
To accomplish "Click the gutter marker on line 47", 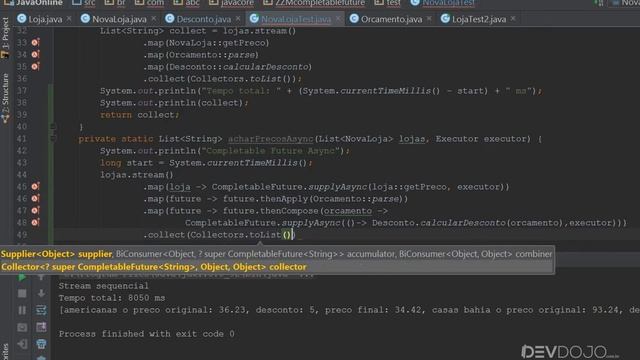I will 36,211.
